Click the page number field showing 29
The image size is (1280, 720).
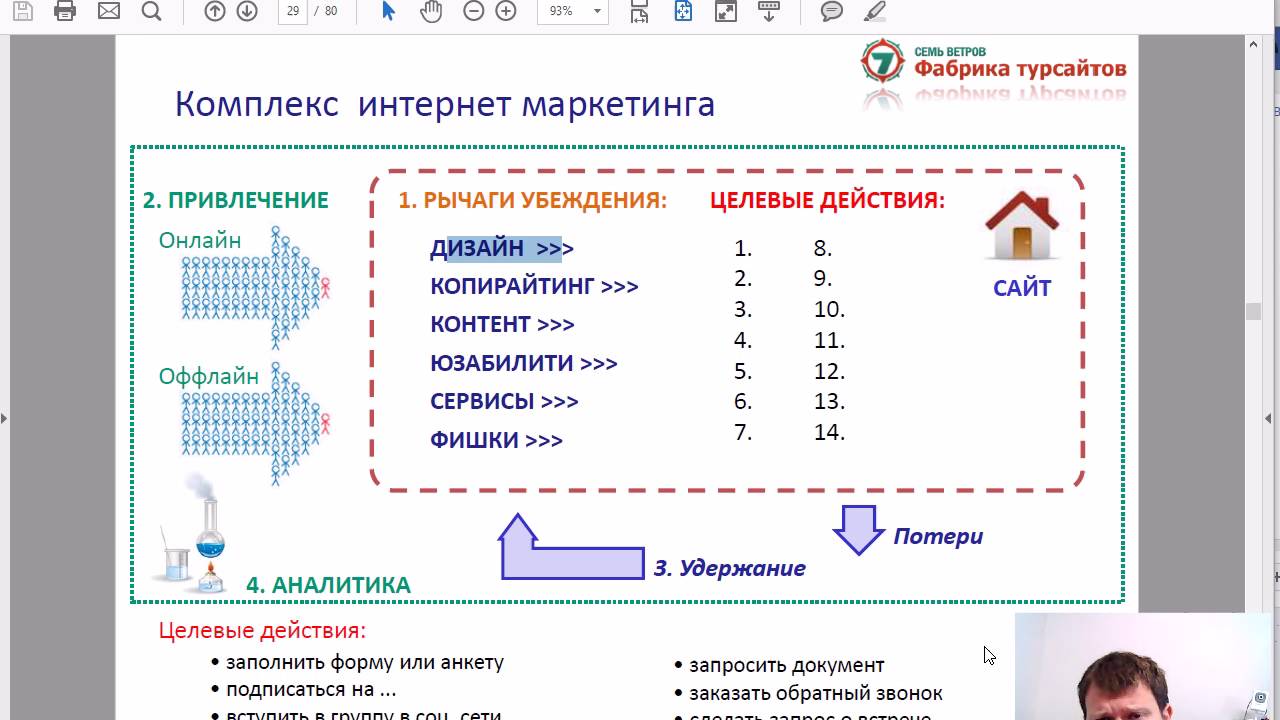pos(292,11)
